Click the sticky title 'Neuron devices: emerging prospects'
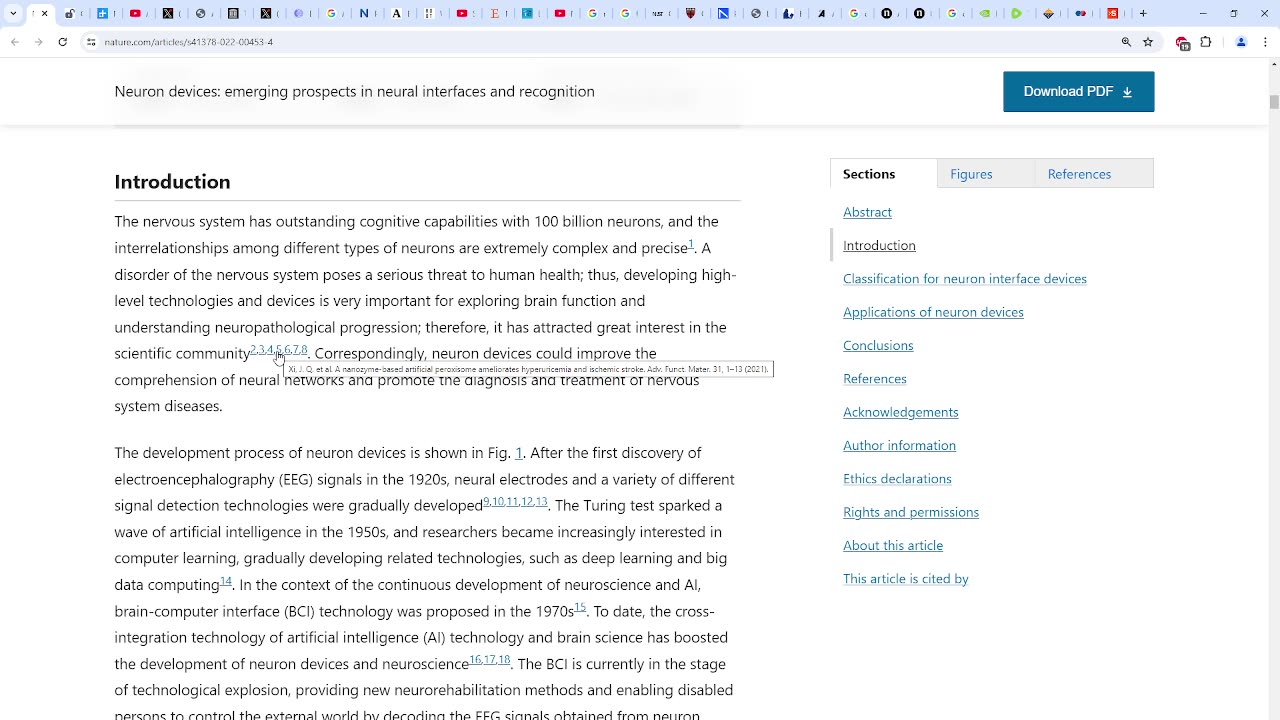The width and height of the screenshot is (1280, 720). (354, 91)
